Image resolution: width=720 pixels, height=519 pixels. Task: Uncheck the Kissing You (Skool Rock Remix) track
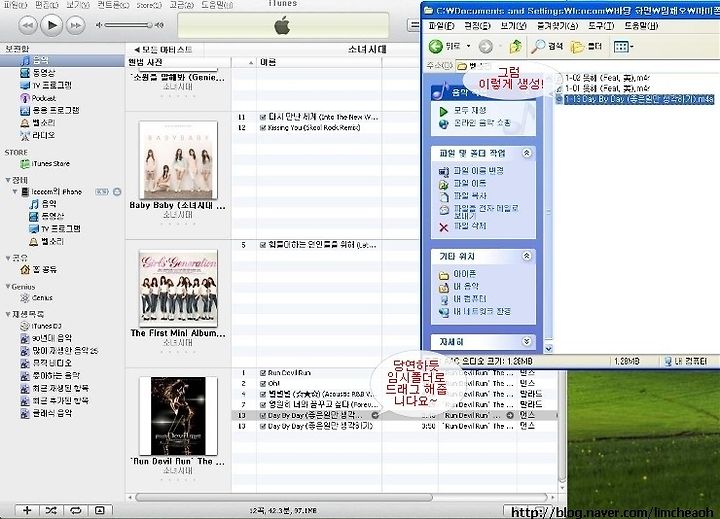[x=263, y=128]
